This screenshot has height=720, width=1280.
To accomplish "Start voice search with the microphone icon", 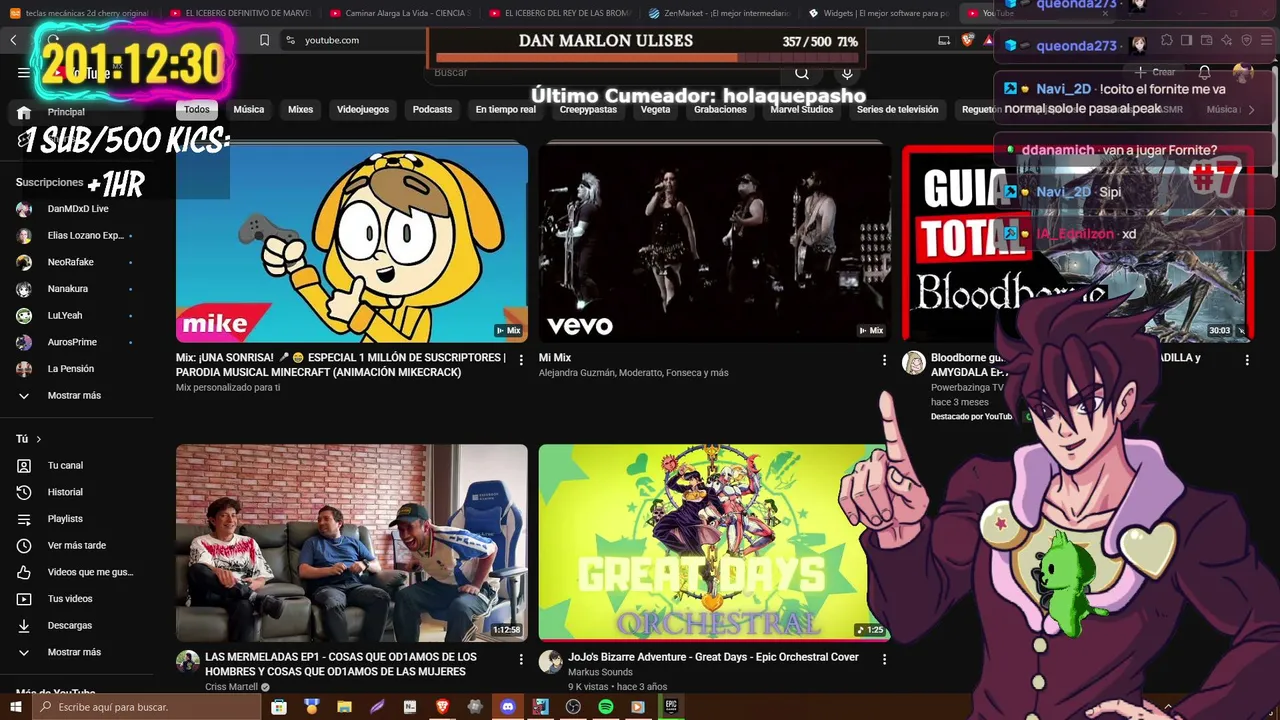I will [847, 73].
